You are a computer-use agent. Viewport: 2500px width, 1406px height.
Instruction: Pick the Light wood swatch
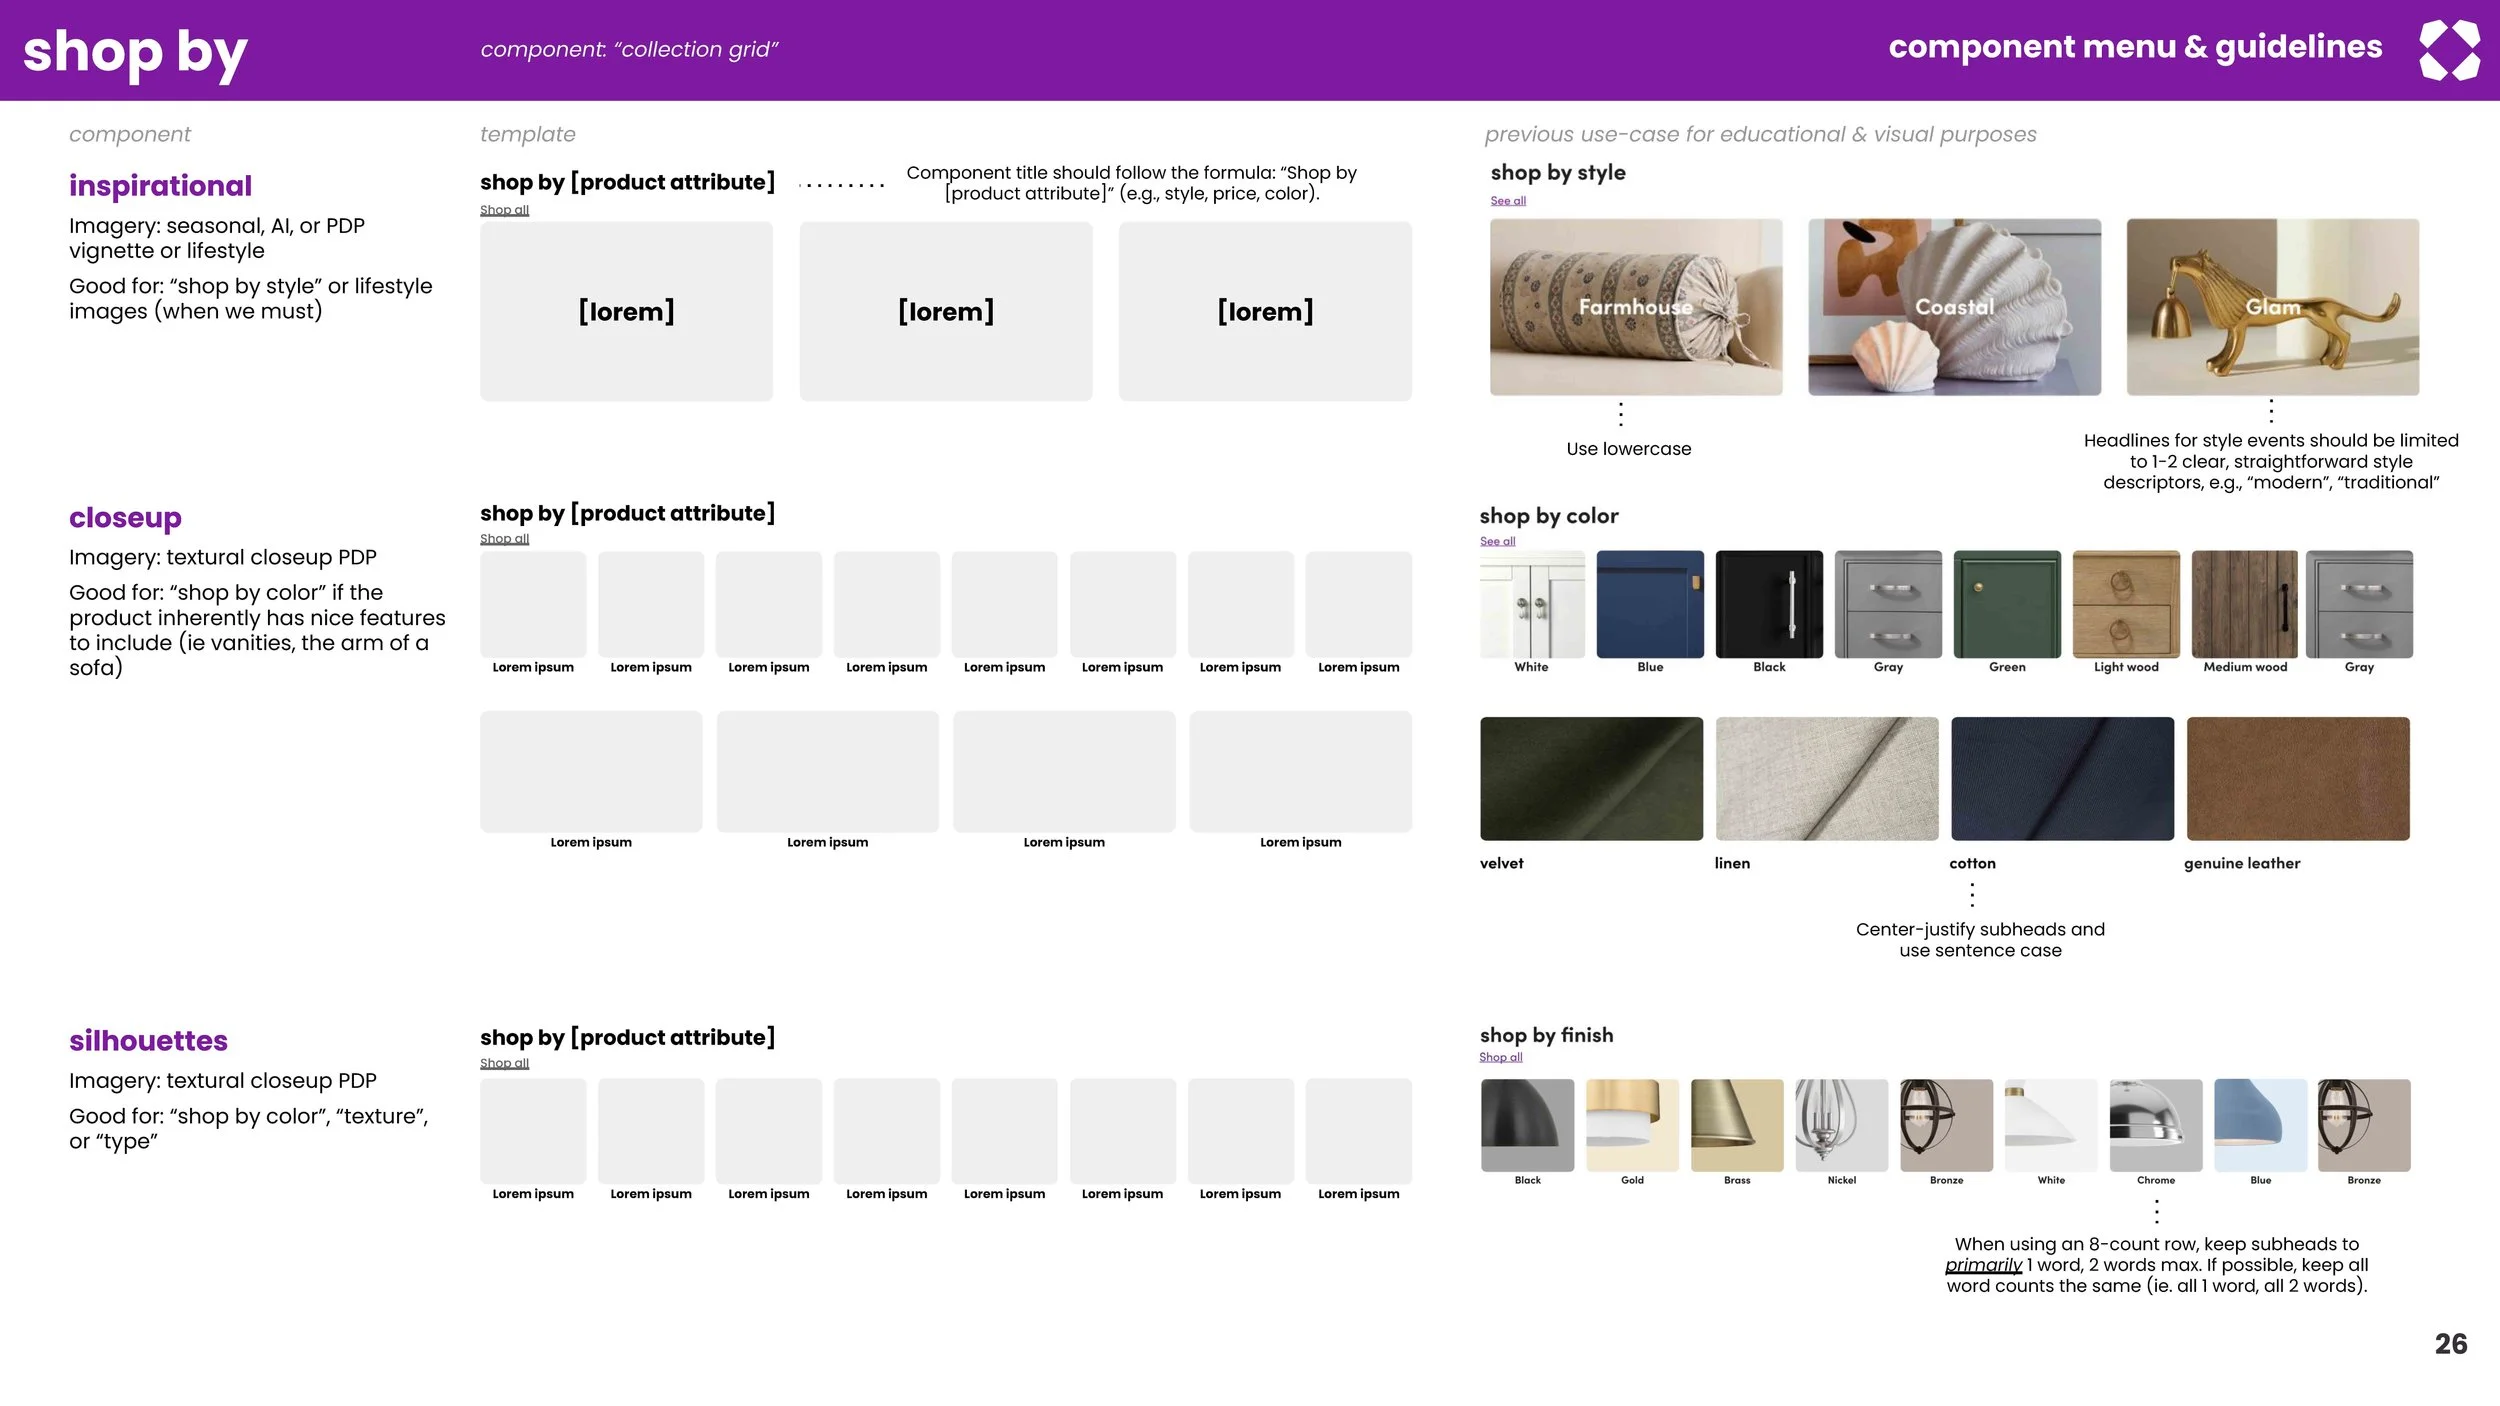[x=2126, y=604]
